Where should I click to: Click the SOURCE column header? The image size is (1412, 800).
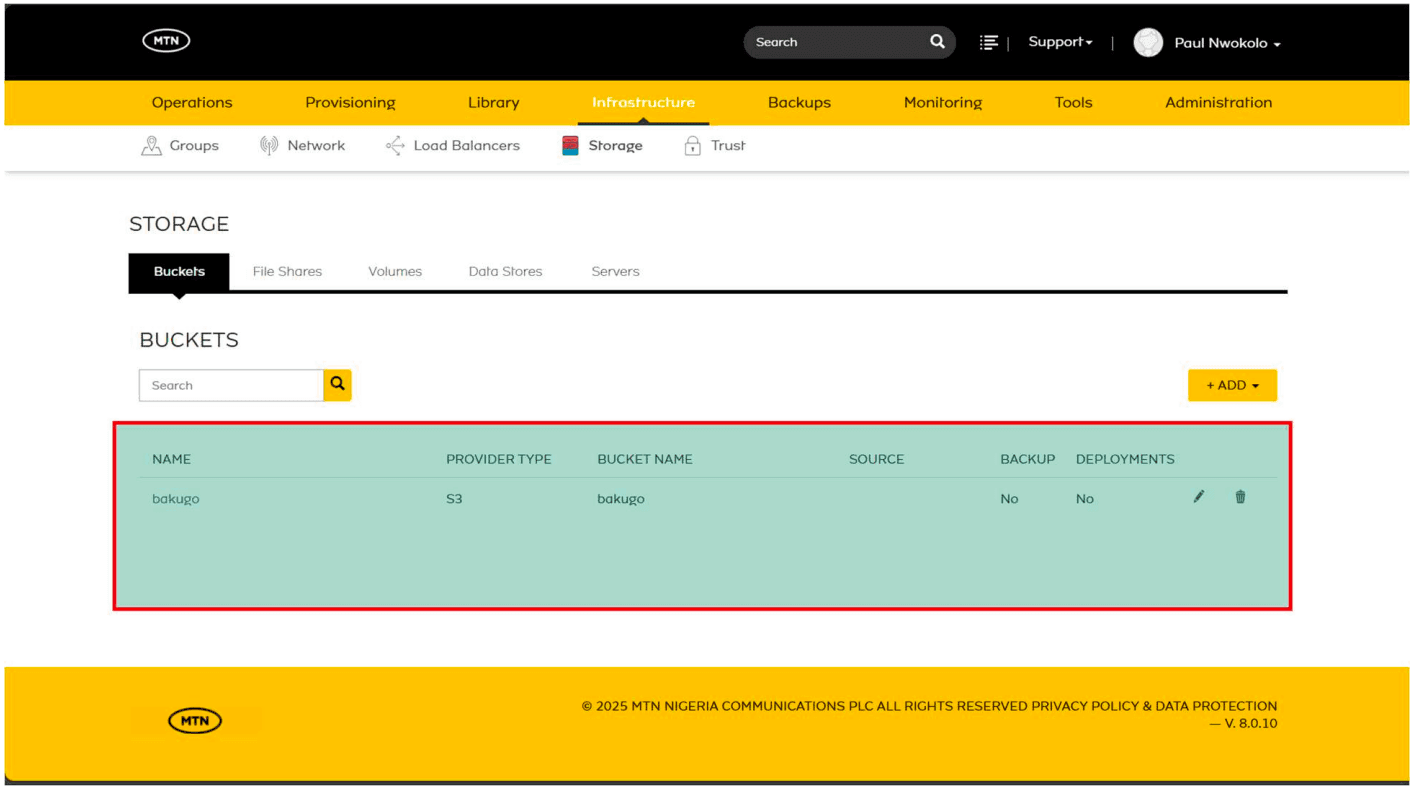[876, 459]
